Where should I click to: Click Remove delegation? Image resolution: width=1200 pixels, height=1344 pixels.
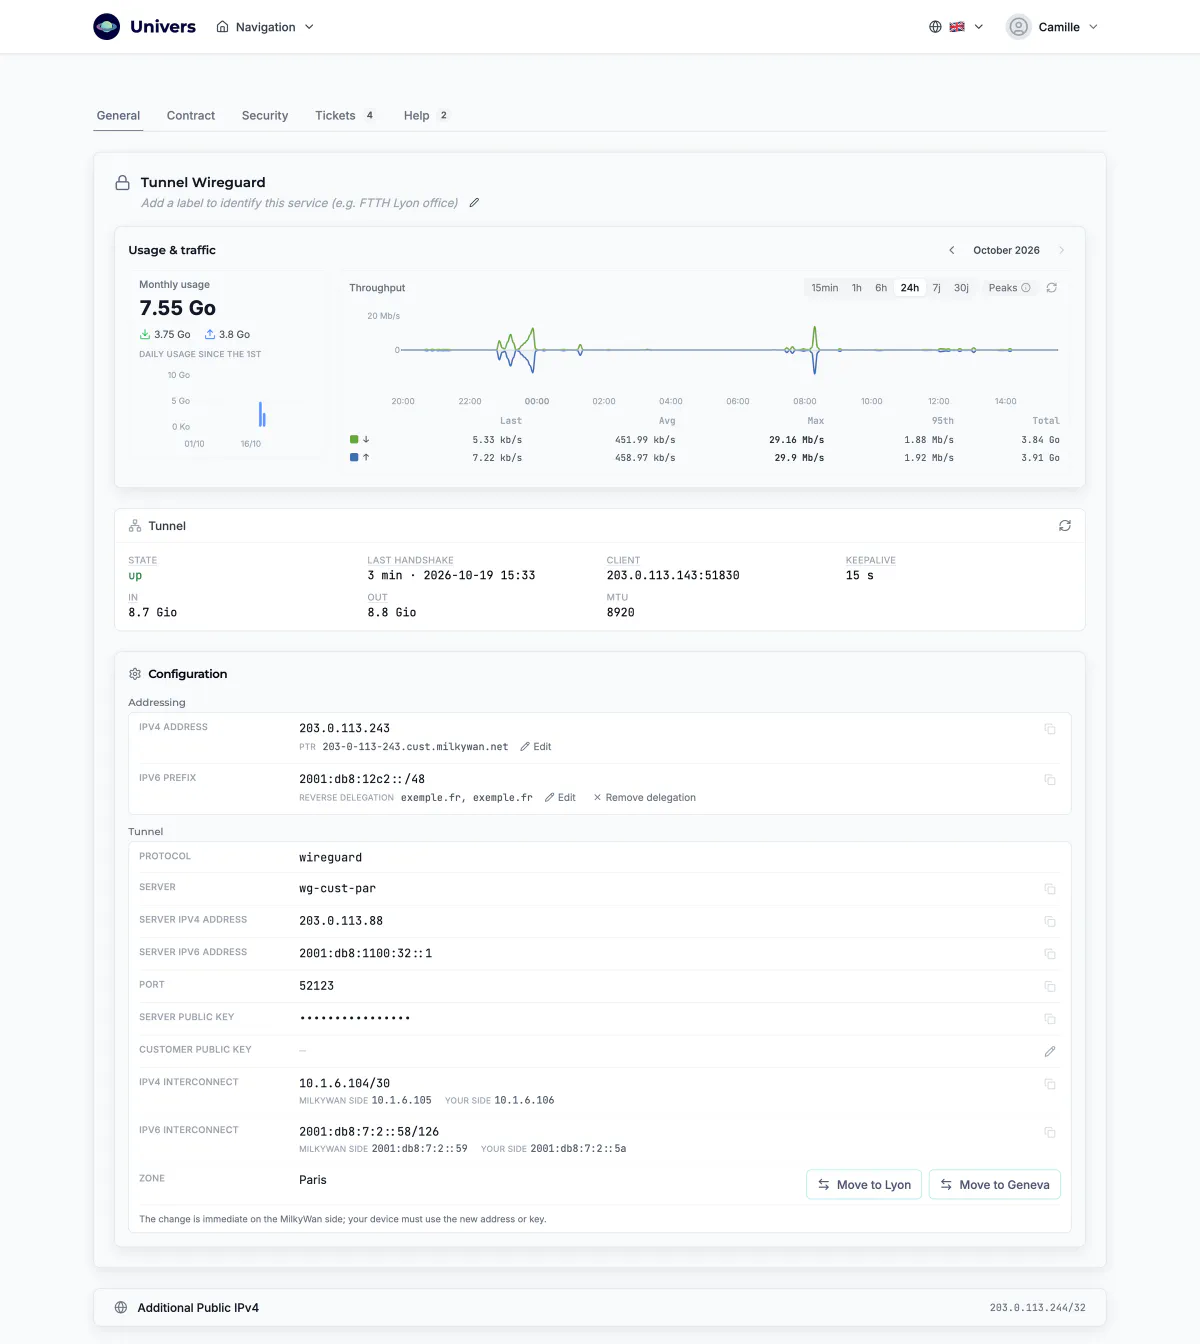(644, 798)
